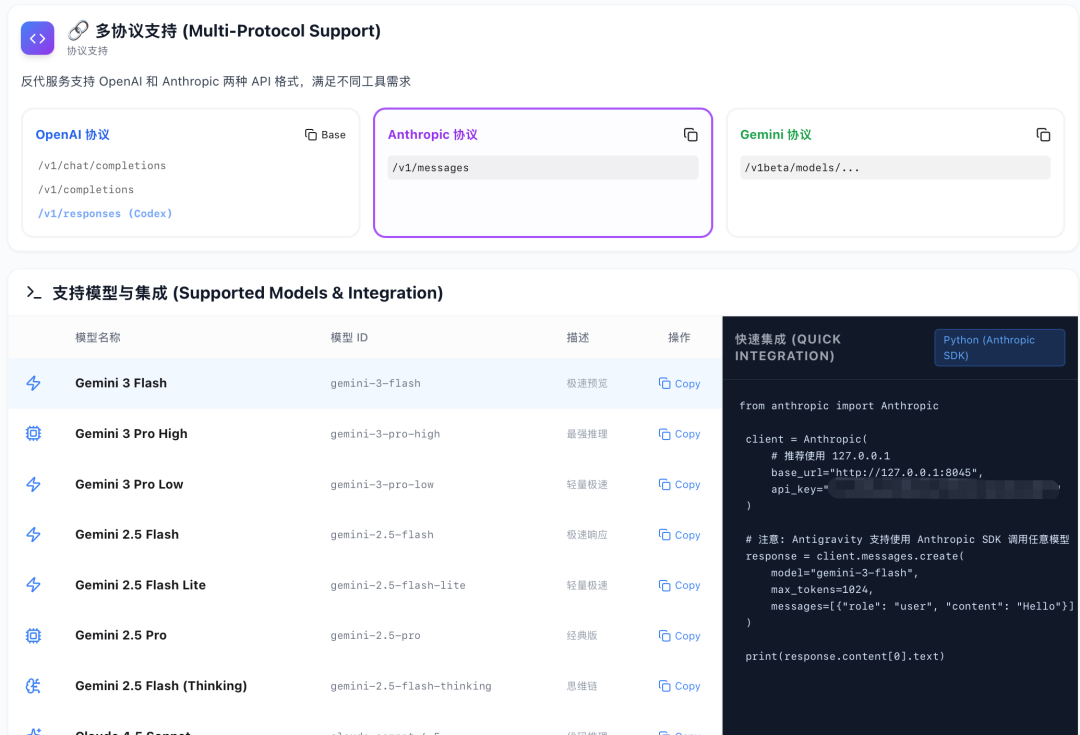
Task: Click the 描述 column header
Action: (578, 338)
